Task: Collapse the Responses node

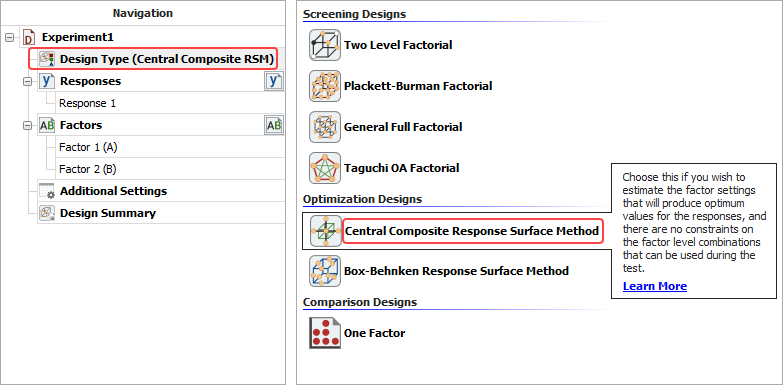Action: tap(27, 81)
